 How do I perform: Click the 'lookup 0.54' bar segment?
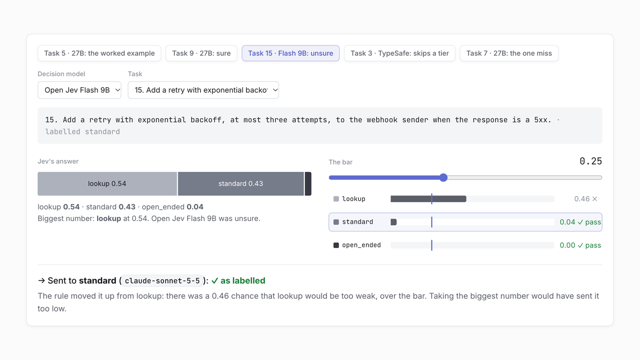tap(107, 184)
